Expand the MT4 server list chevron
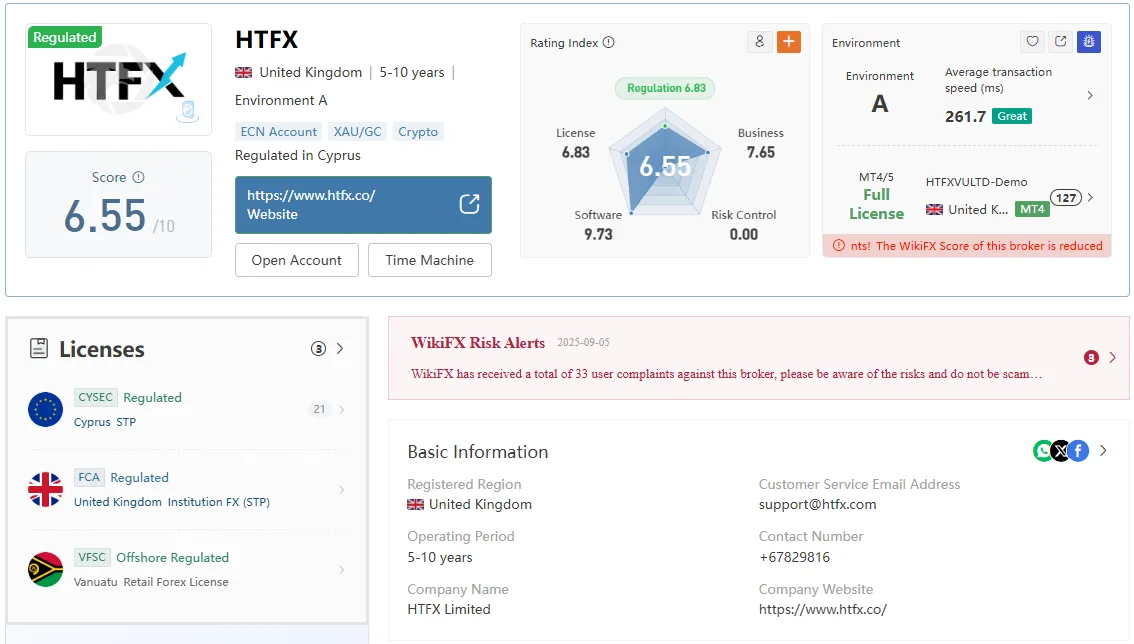This screenshot has height=644, width=1134. click(x=1090, y=198)
